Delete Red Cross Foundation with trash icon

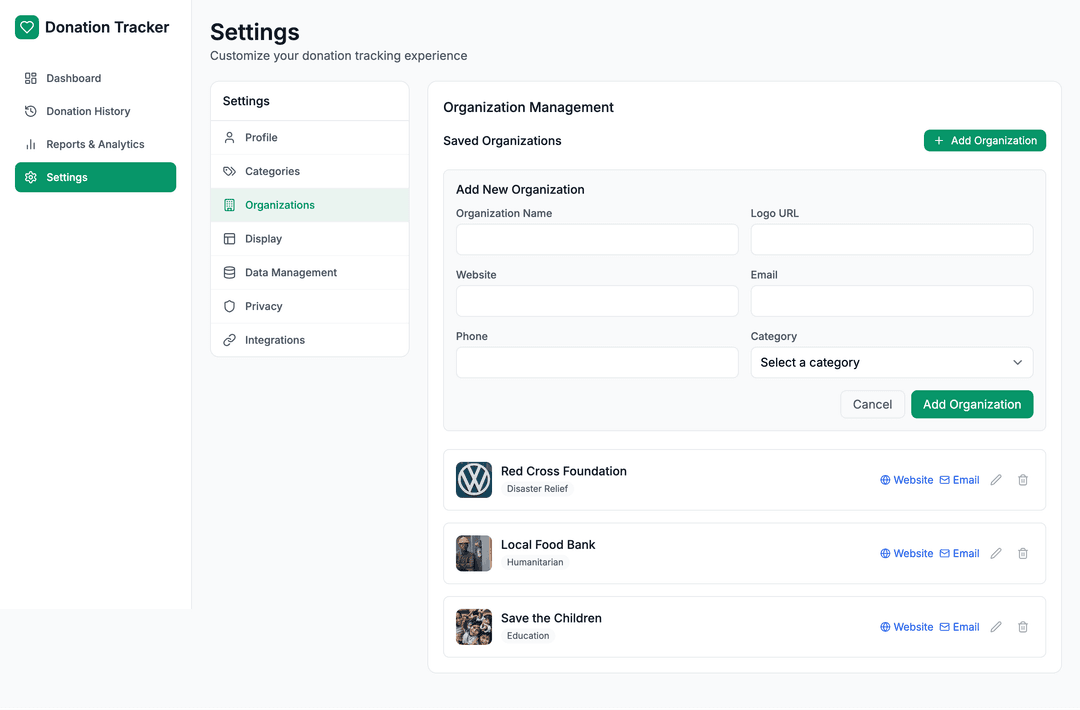(x=1023, y=480)
